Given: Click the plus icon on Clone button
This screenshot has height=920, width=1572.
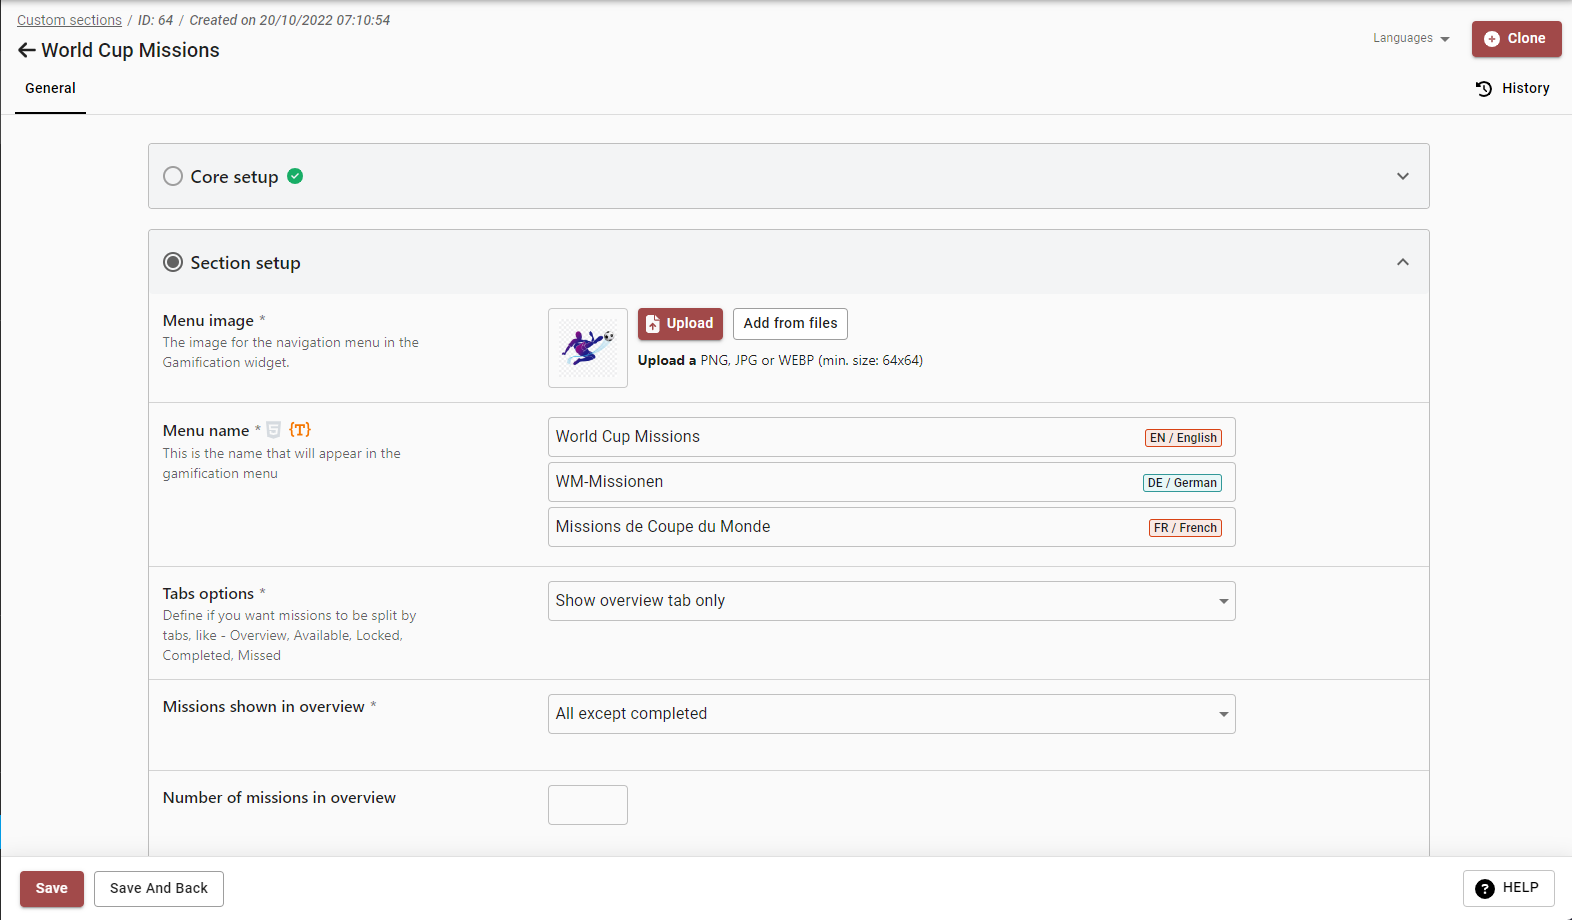Looking at the screenshot, I should click(1492, 39).
